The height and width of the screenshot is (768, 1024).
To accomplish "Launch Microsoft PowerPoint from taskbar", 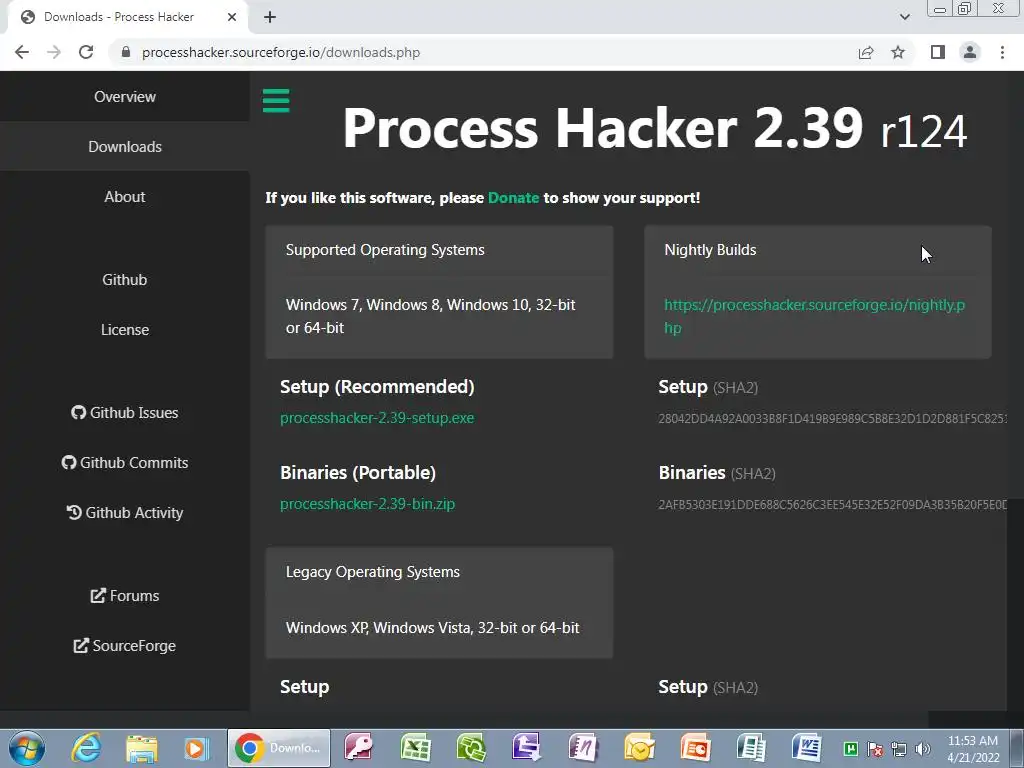I will pyautogui.click(x=695, y=748).
